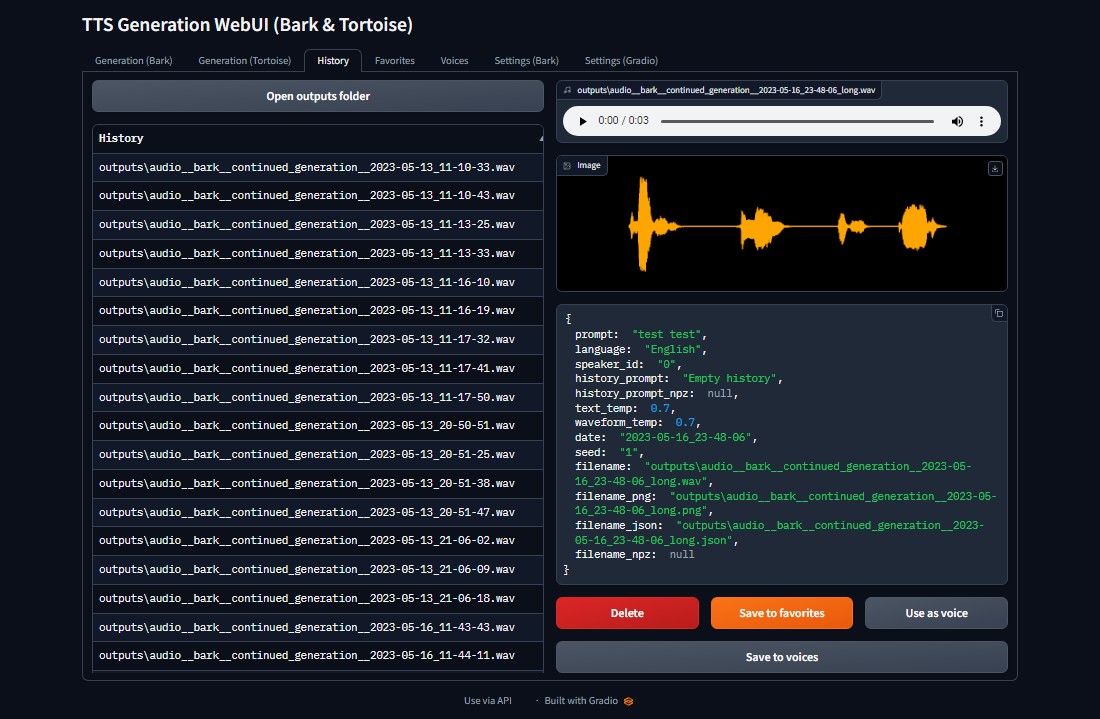Select history row 2023-05-13_11-13-33.wav

click(318, 253)
